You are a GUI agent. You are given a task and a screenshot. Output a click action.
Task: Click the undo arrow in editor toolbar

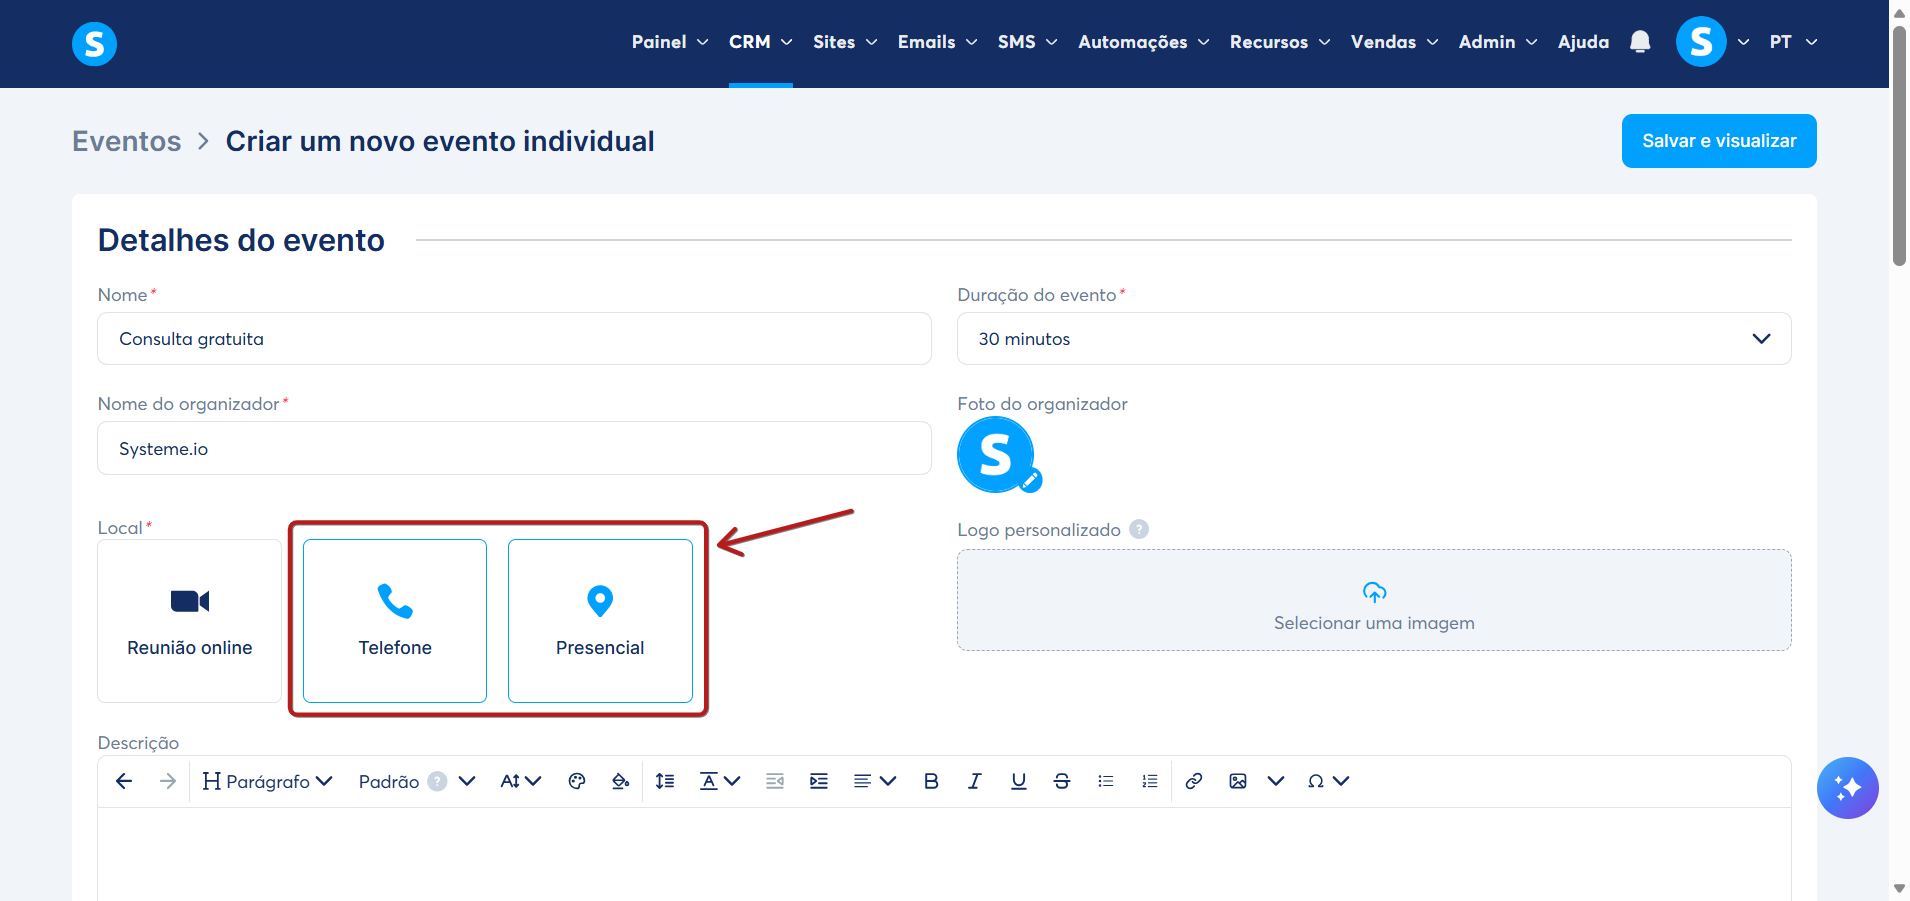(124, 781)
